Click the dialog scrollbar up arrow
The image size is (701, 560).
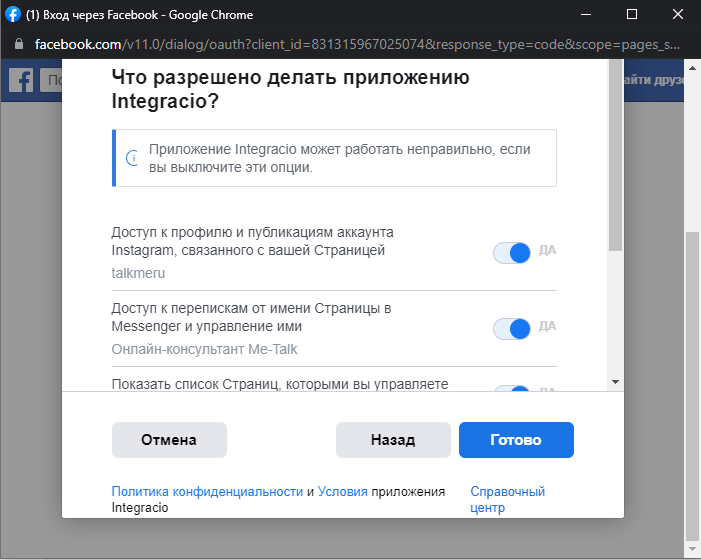click(x=616, y=68)
